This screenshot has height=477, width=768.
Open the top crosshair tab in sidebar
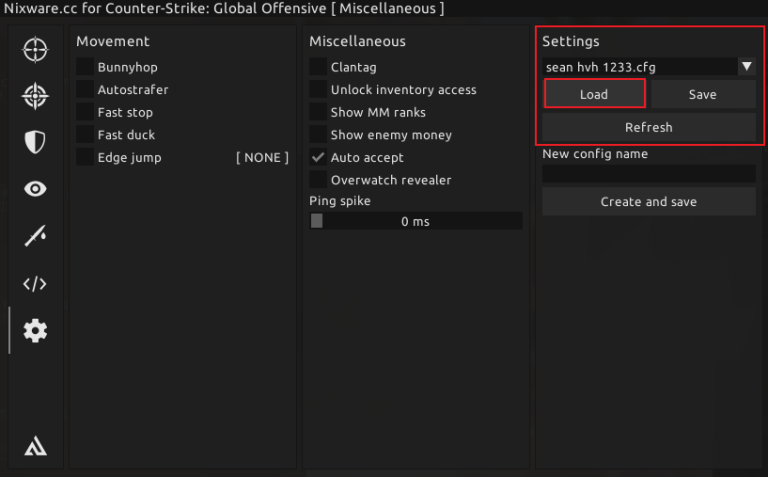pyautogui.click(x=35, y=49)
